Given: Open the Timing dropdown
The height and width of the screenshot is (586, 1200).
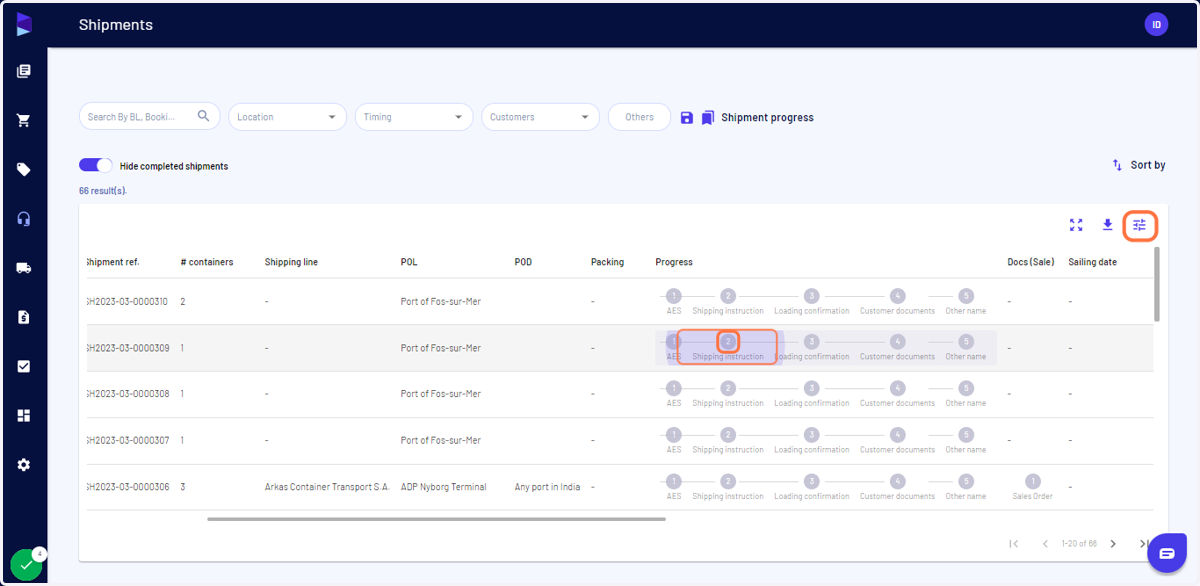Looking at the screenshot, I should pyautogui.click(x=414, y=117).
